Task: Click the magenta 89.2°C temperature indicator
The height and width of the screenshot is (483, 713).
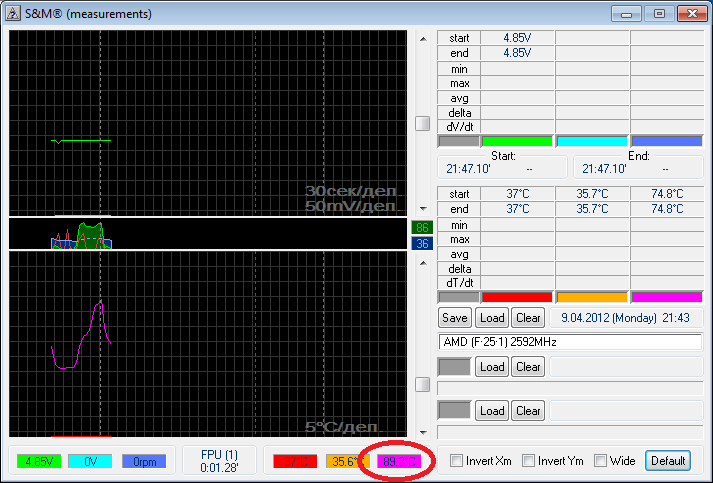Action: 399,462
